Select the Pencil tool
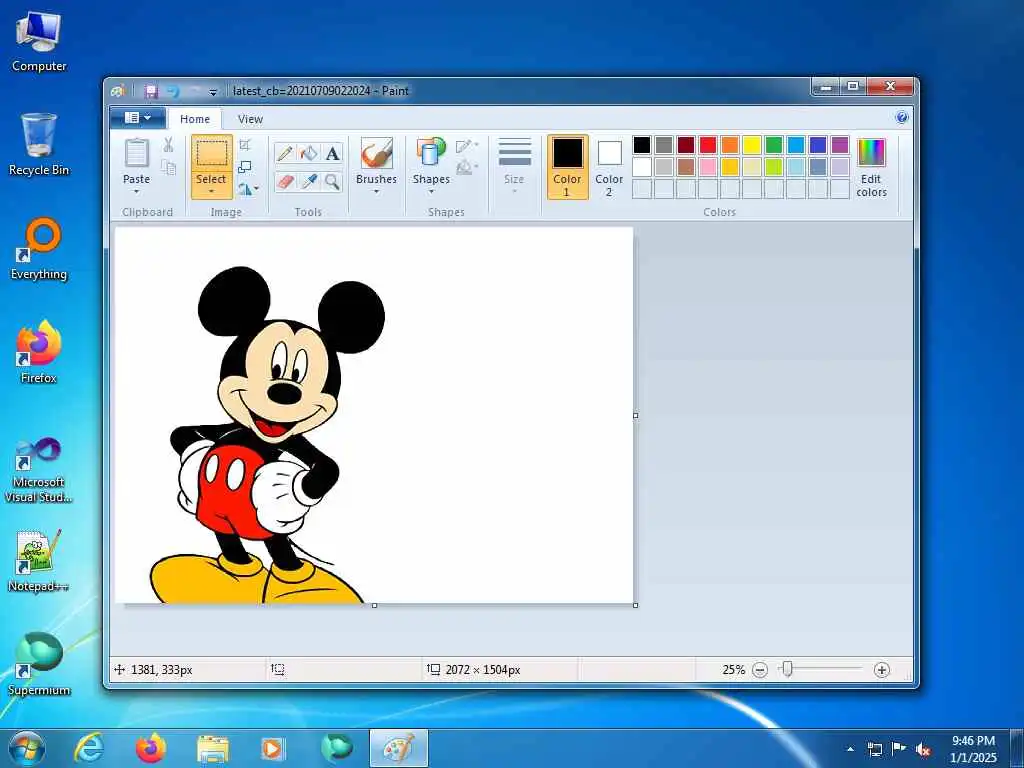The image size is (1024, 768). coord(285,153)
